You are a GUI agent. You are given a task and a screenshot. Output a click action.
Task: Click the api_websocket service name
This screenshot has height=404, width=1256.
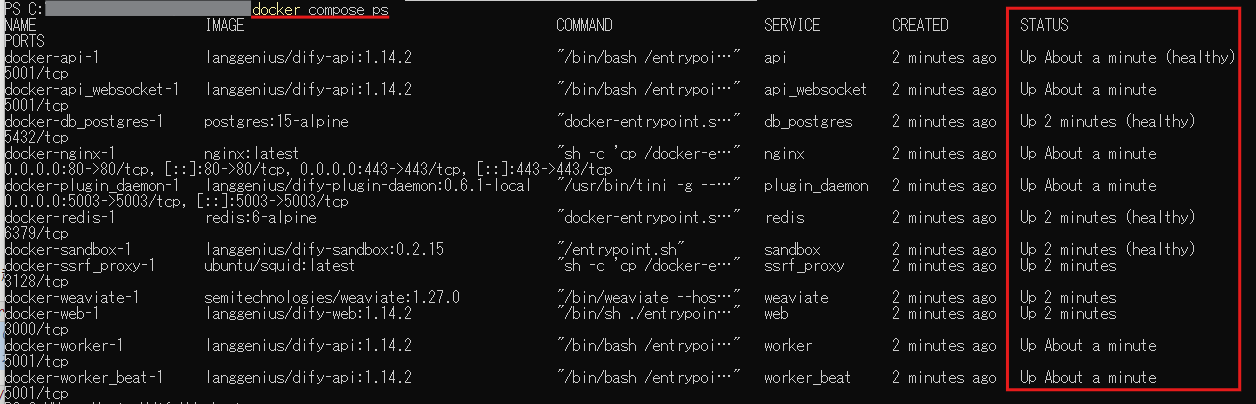pos(816,89)
